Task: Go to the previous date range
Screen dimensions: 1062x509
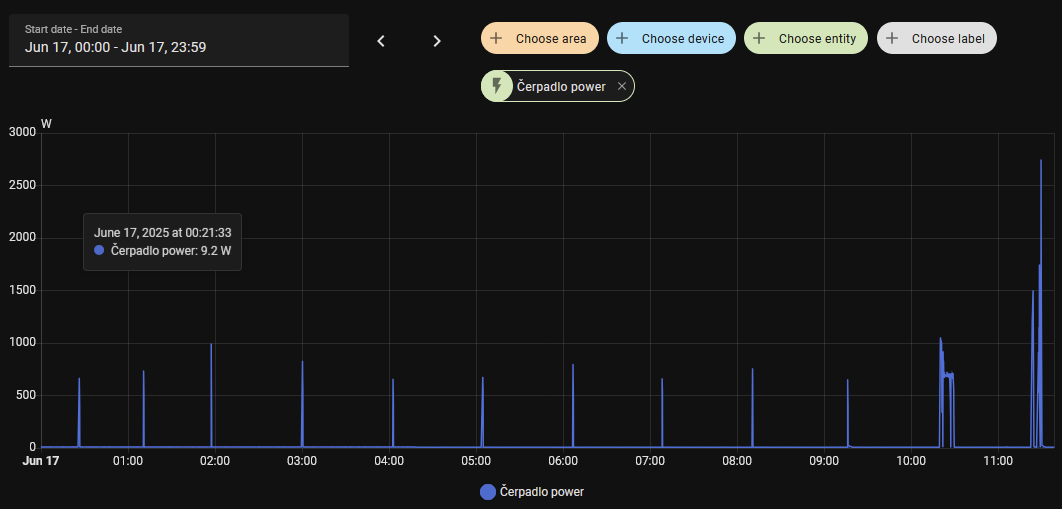Action: [x=381, y=41]
